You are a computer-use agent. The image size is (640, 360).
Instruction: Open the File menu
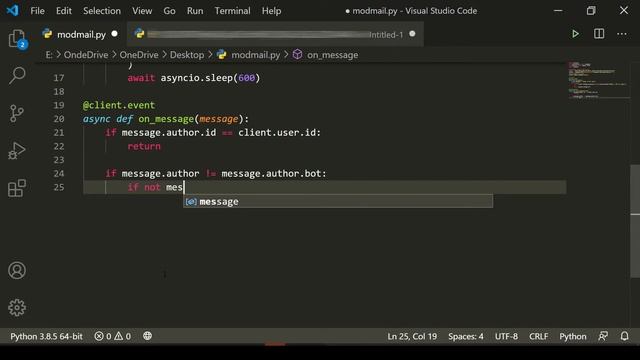[38, 11]
